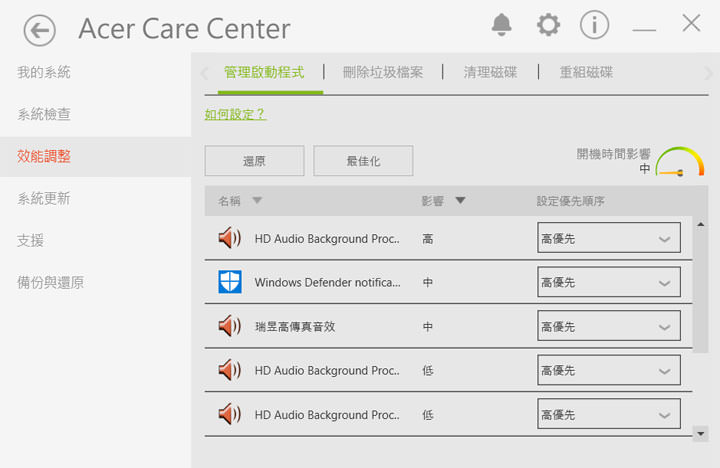The height and width of the screenshot is (468, 720).
Task: Open priority dropdown for 瑞昱高傳真音效
Action: click(x=608, y=326)
